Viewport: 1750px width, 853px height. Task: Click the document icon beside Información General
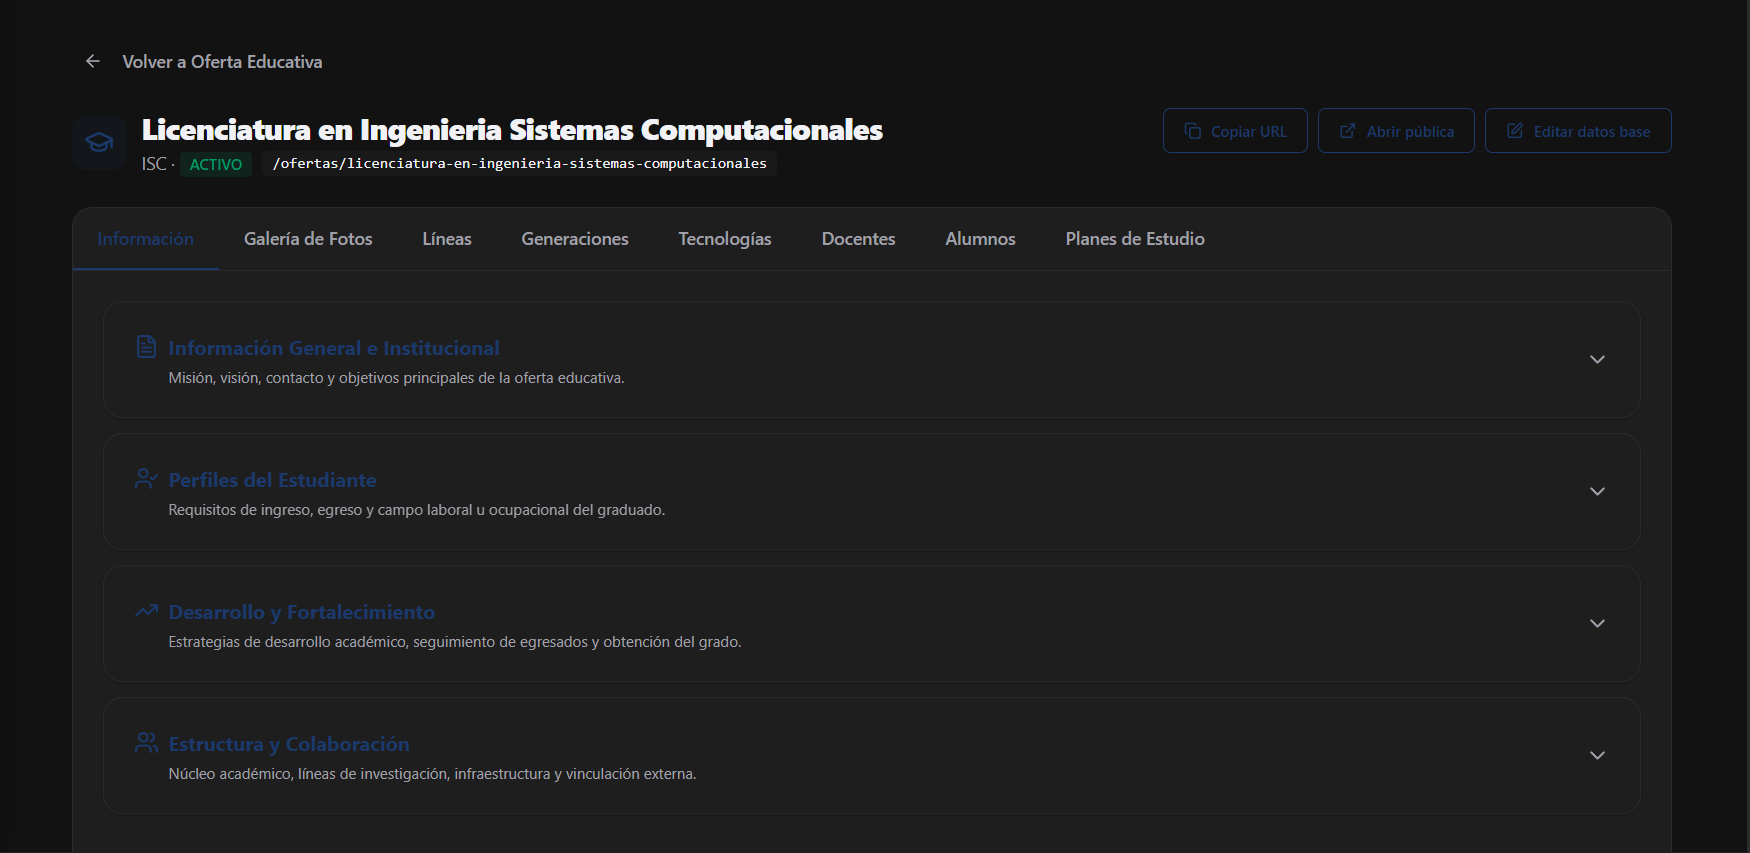tap(146, 346)
